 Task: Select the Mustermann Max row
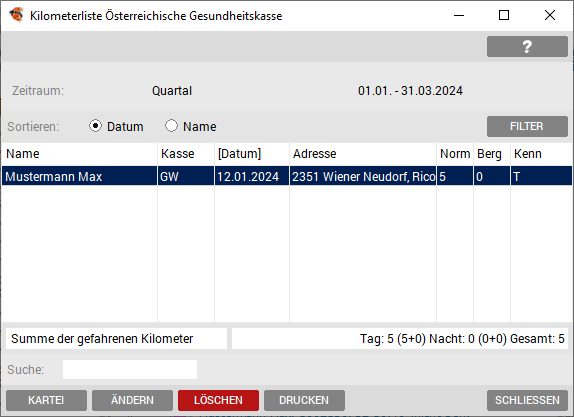tap(287, 176)
